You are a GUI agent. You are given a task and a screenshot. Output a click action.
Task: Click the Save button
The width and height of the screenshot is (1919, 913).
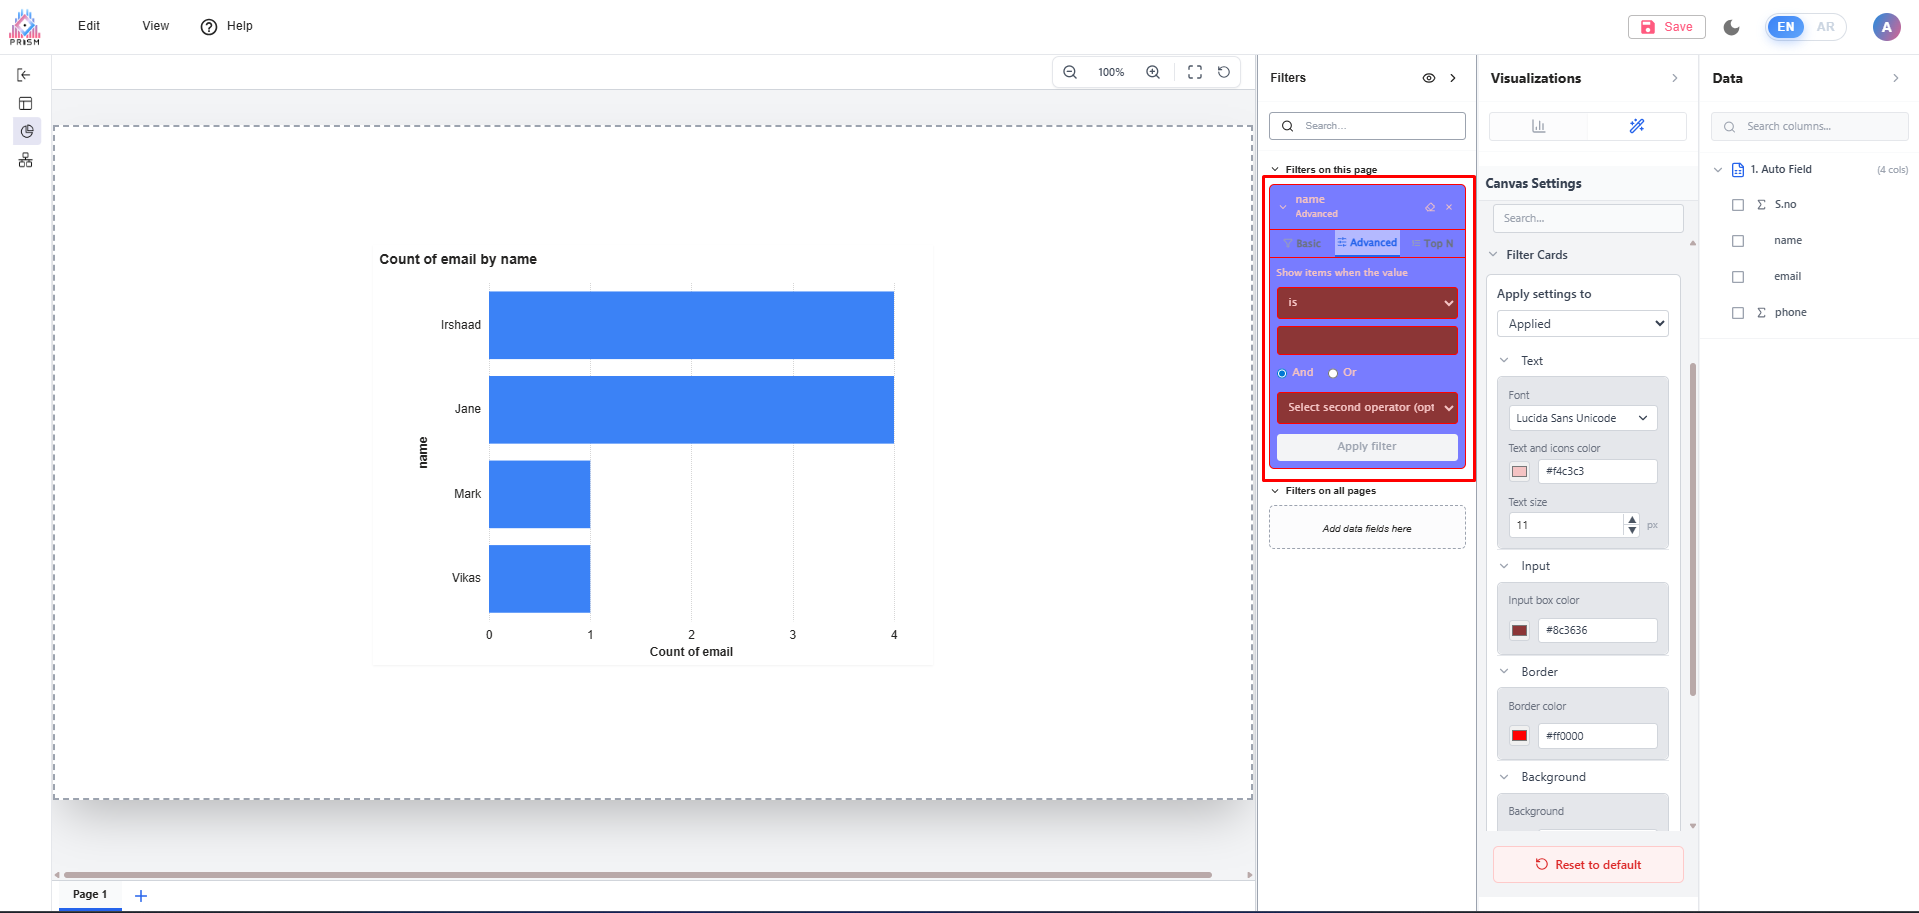[x=1667, y=27]
